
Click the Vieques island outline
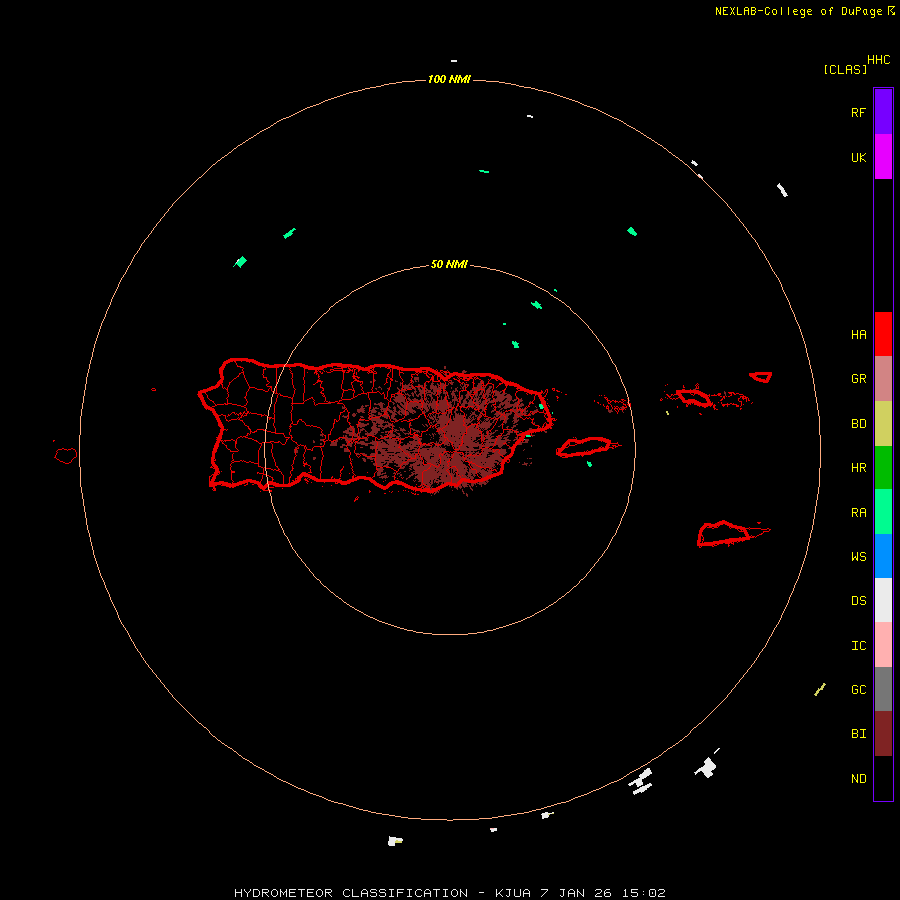(x=585, y=447)
